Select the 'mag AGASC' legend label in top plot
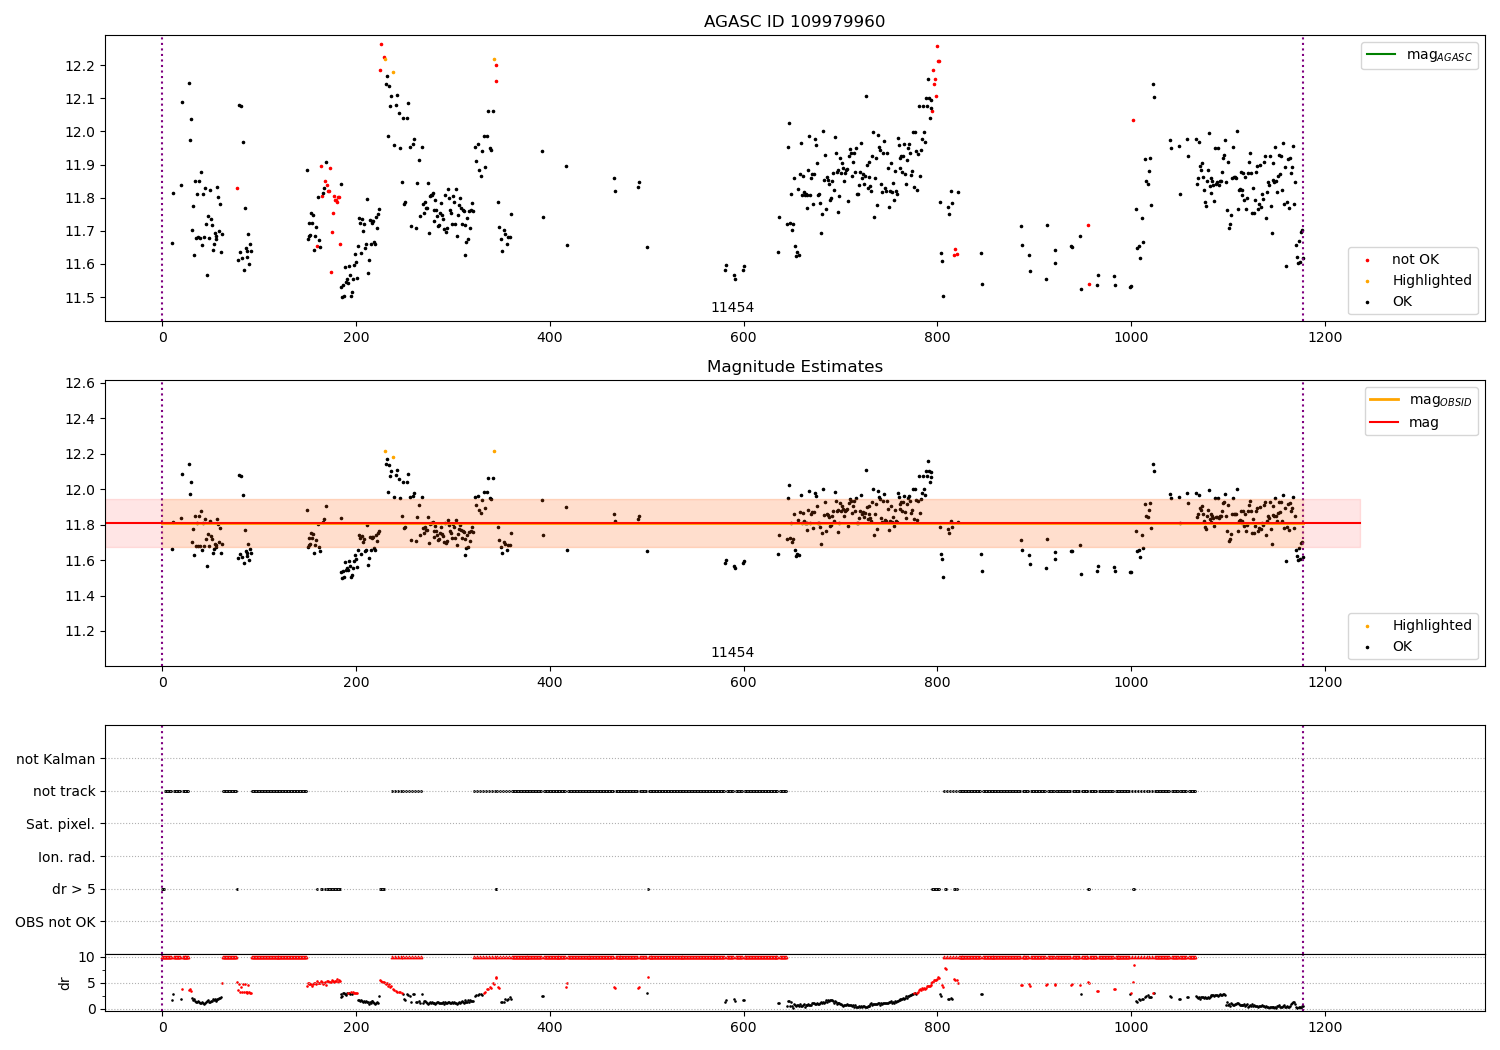Screen dimensions: 1500x1050 click(1439, 56)
